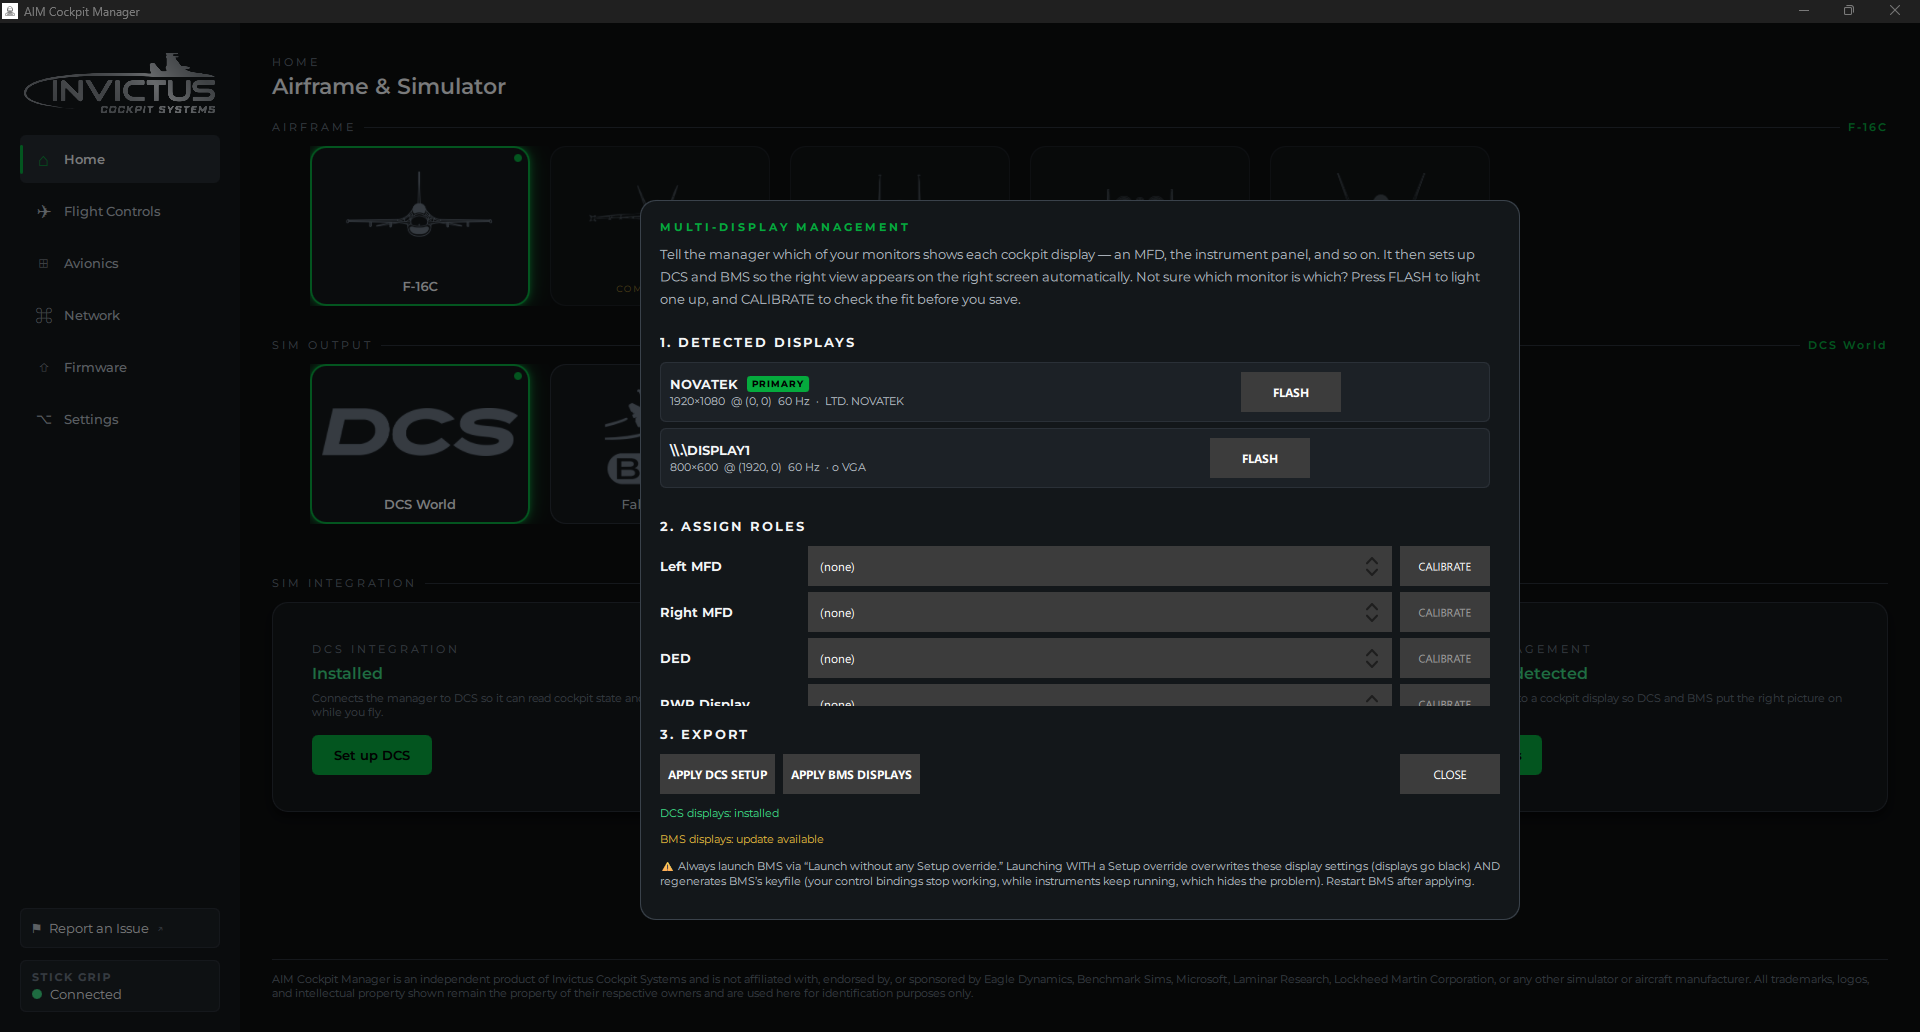Calibrate the Right MFD display
1920x1032 pixels.
[1444, 612]
